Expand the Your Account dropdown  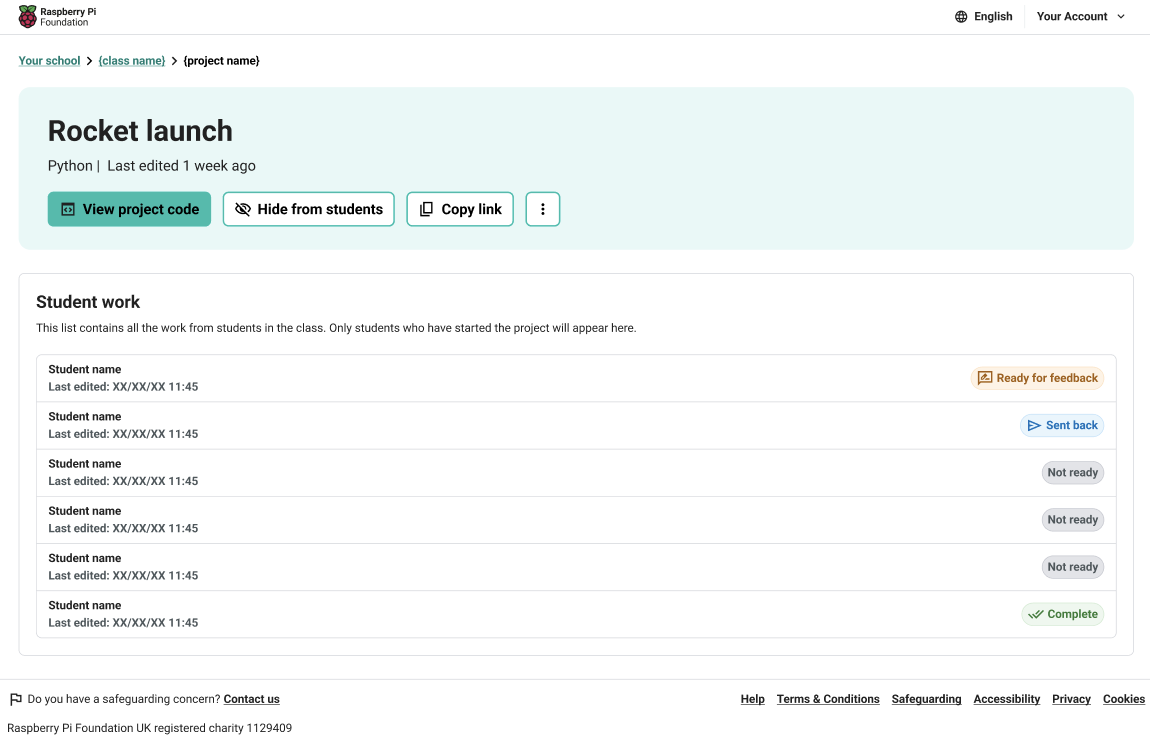(1080, 17)
